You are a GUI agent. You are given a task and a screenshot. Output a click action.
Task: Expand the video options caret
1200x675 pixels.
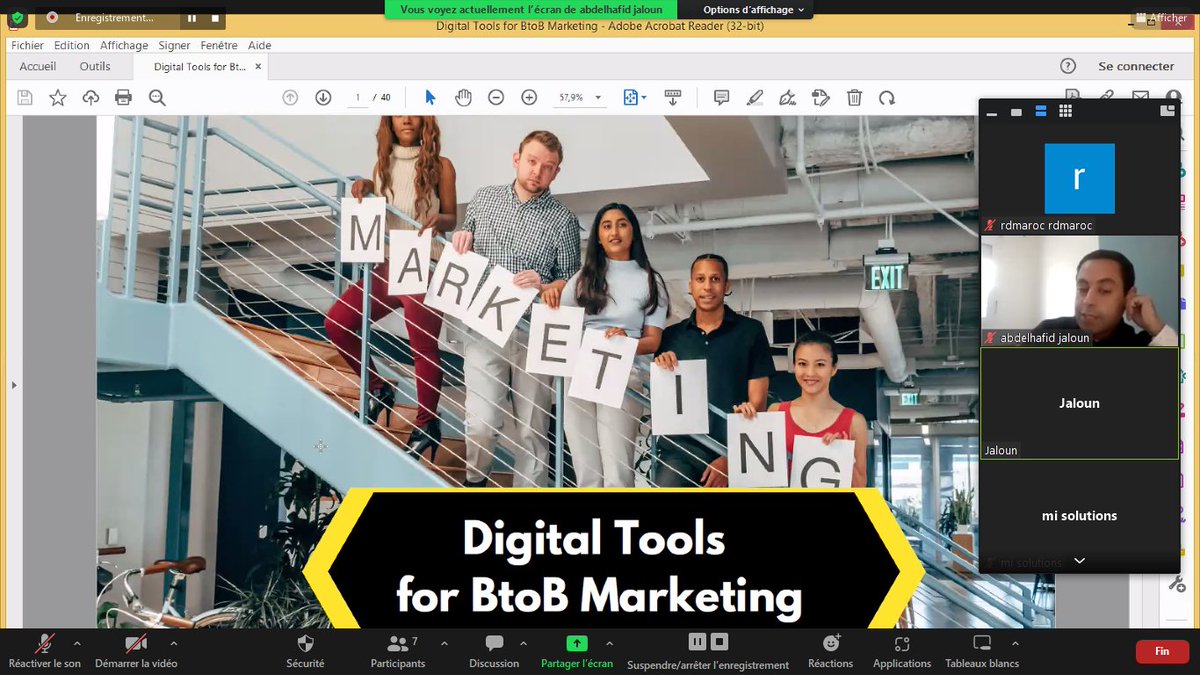coord(174,643)
